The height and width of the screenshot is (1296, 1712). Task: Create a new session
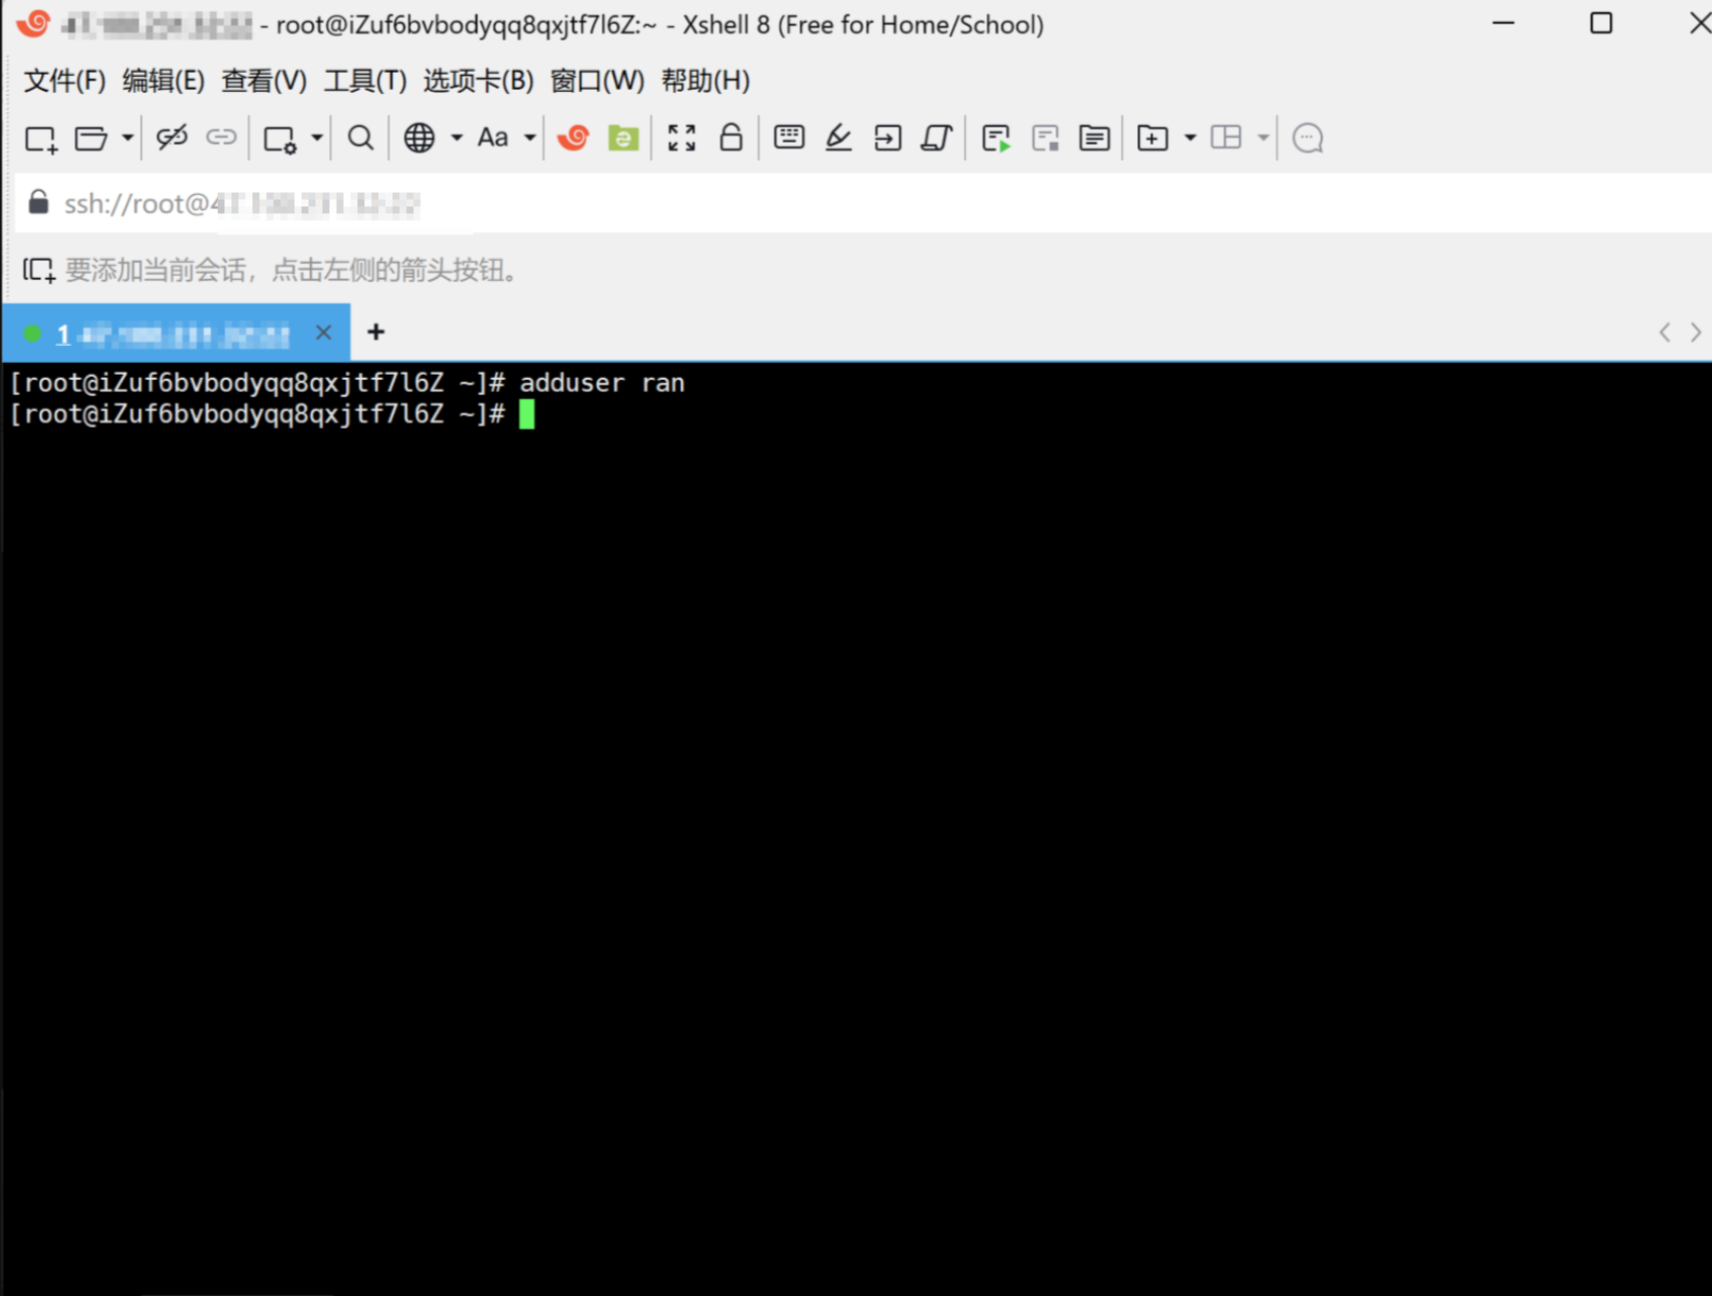point(40,137)
